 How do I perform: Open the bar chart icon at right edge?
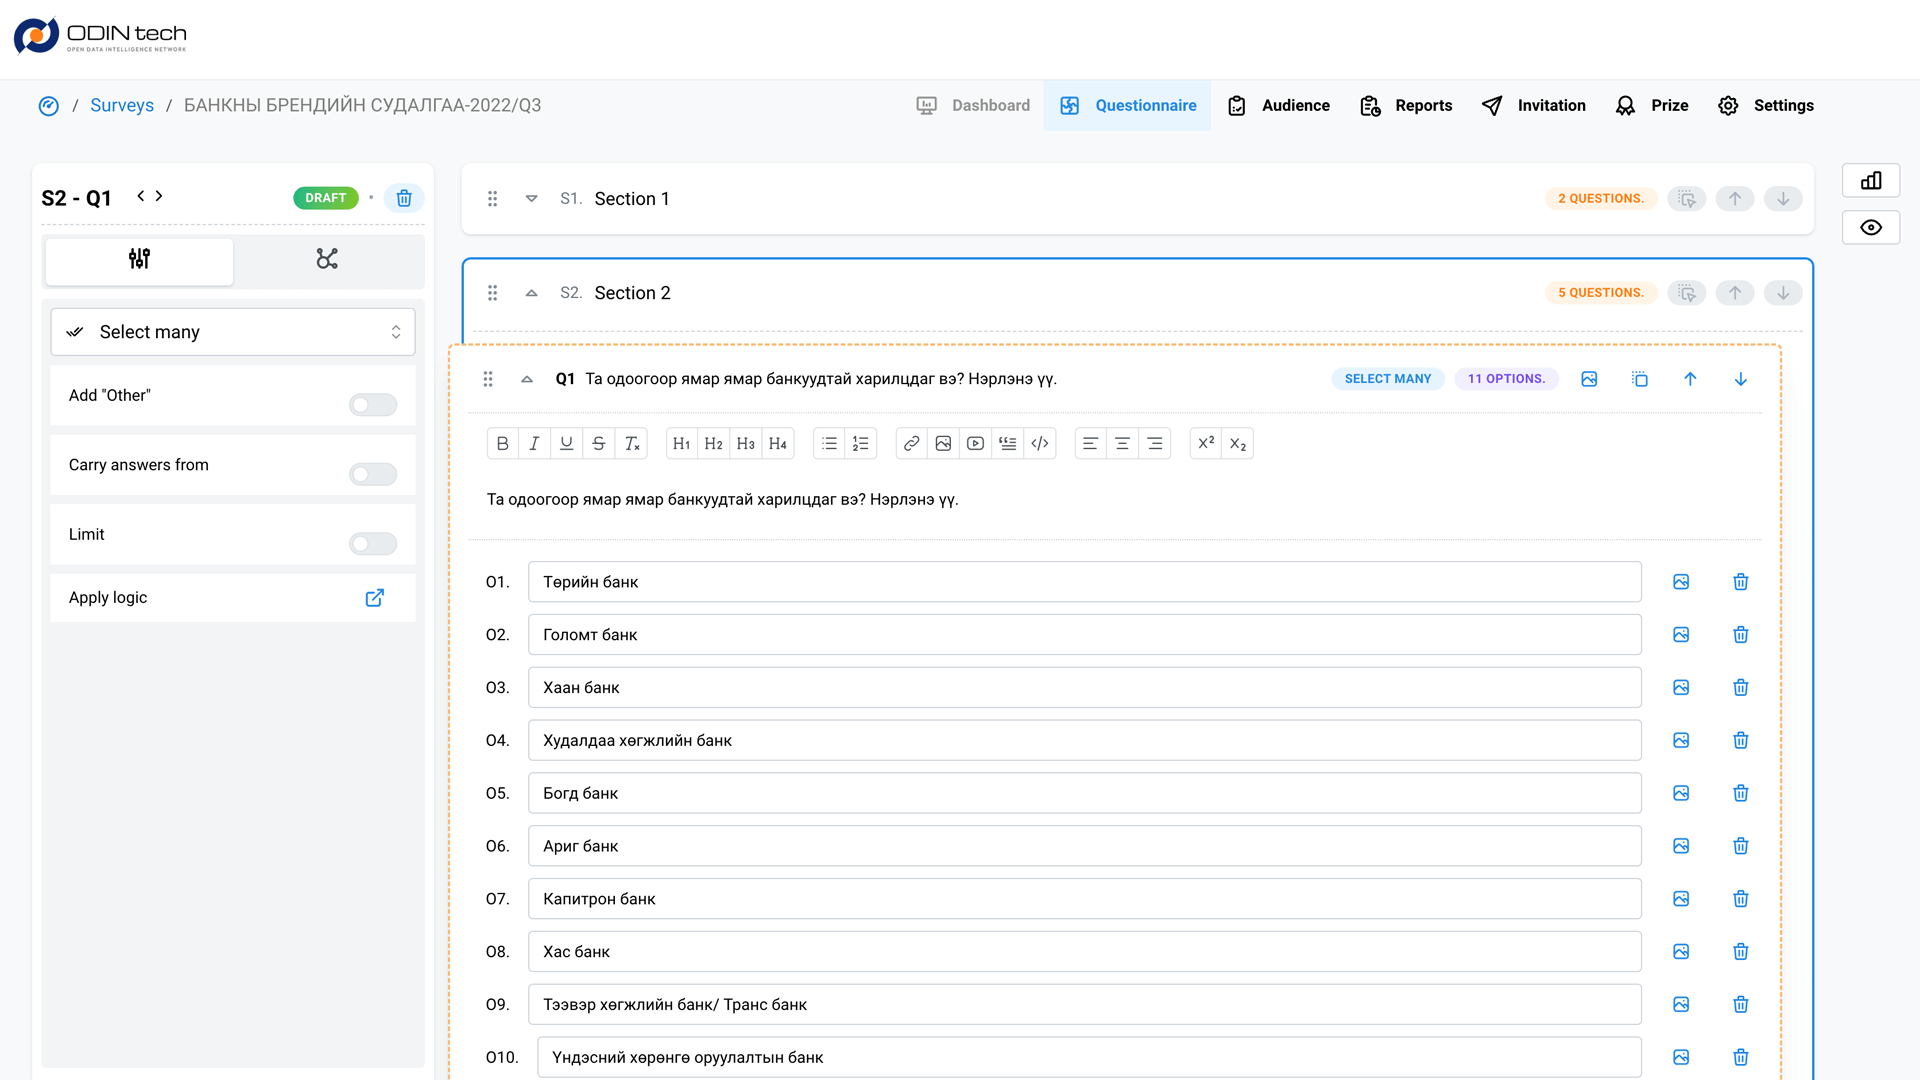[1870, 181]
